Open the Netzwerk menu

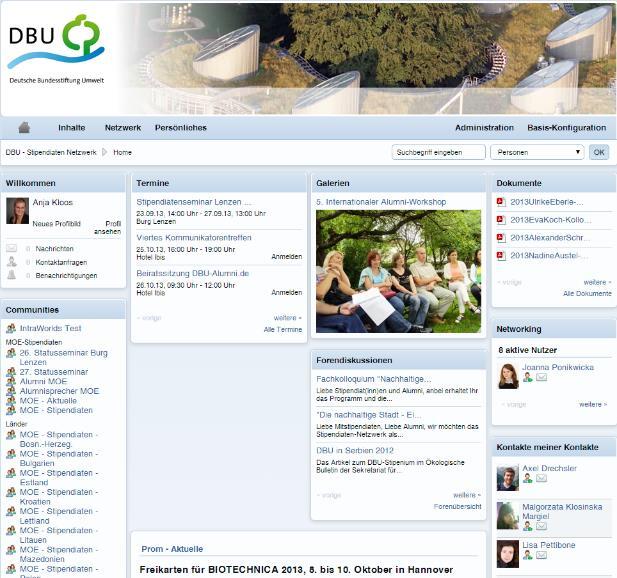point(123,128)
